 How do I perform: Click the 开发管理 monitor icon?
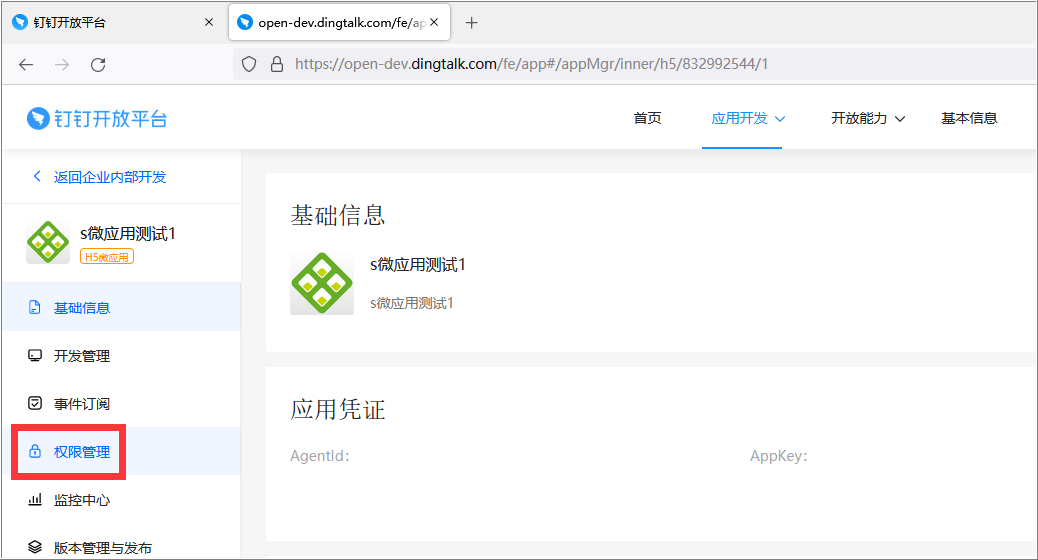click(x=34, y=355)
